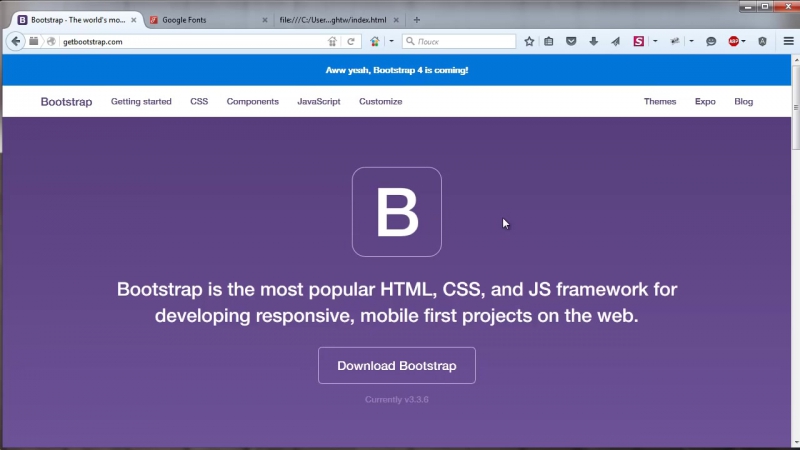800x450 pixels.
Task: Click the red S extension icon
Action: click(638, 41)
